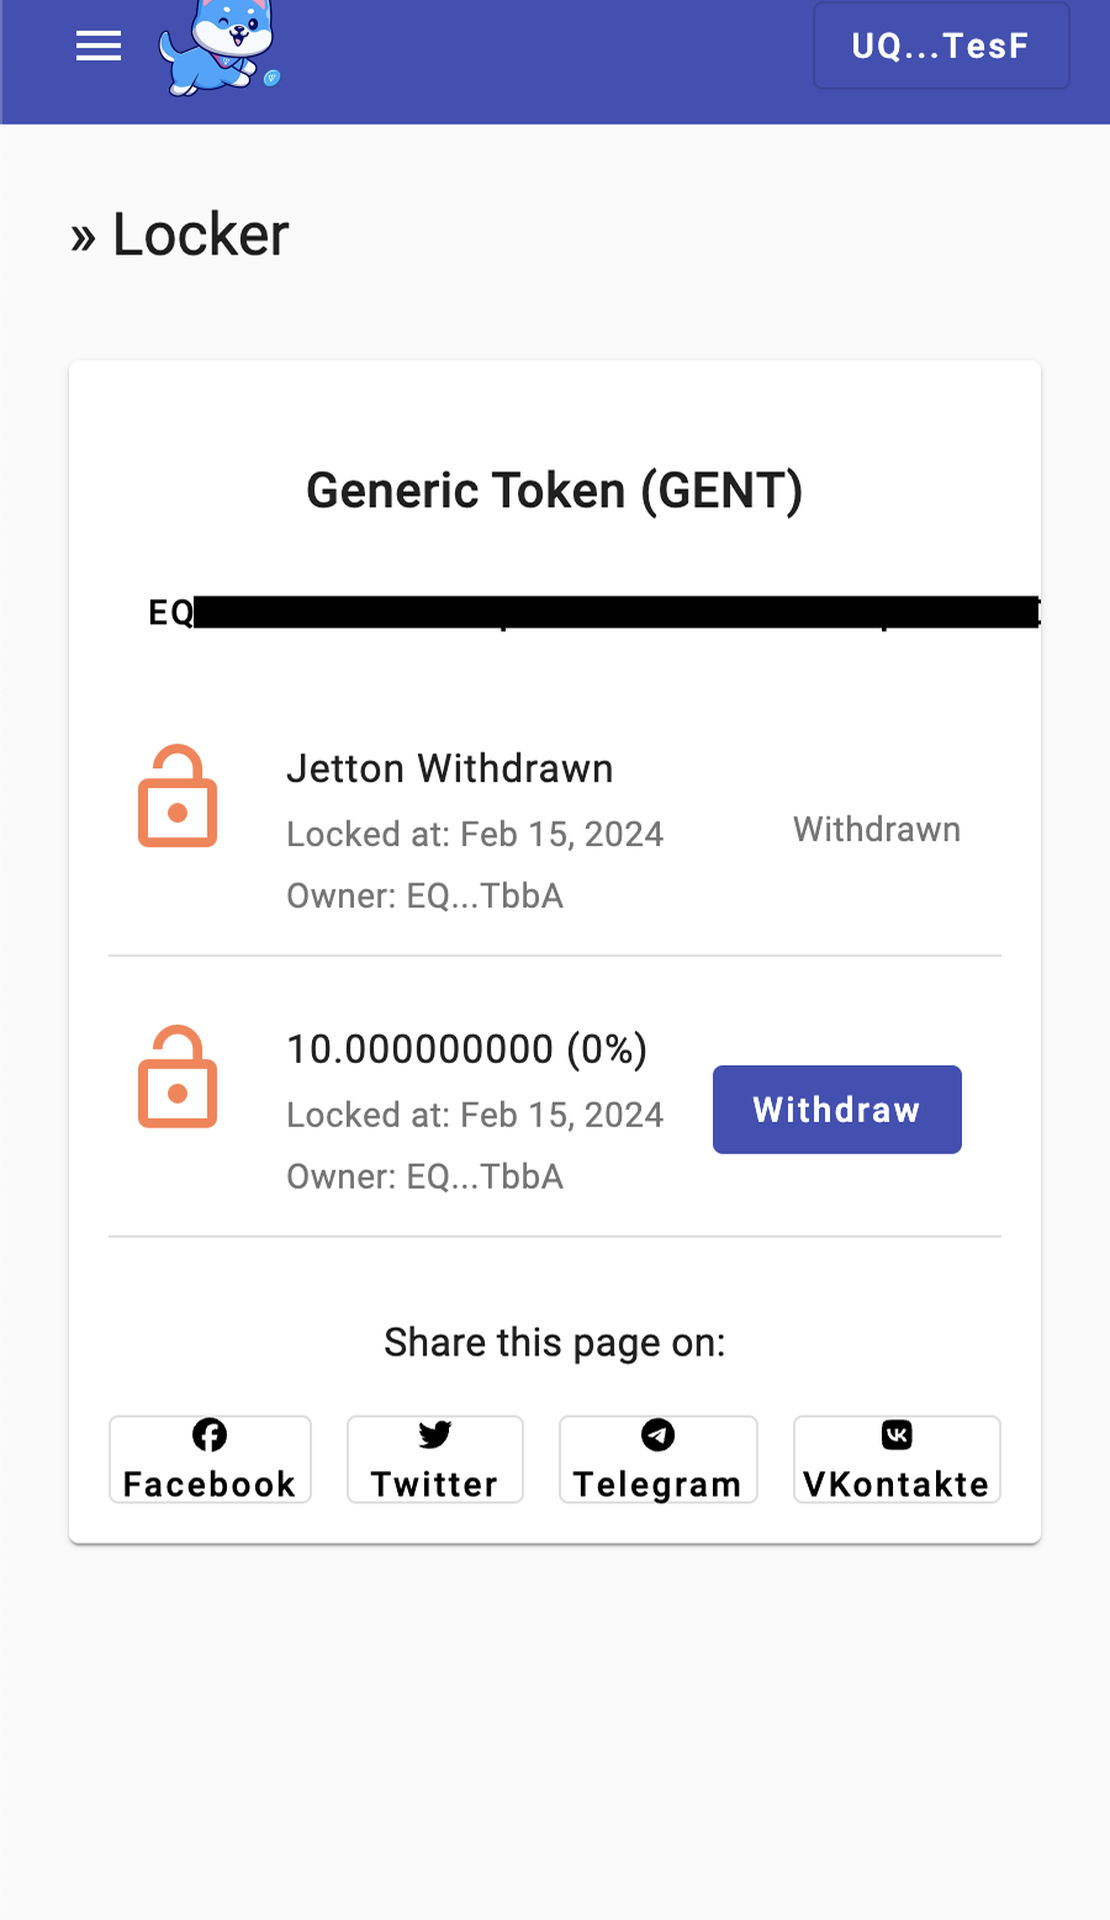Screen dimensions: 1110x1920
Task: Select the 10.000000000 (0%) locked amount
Action: click(x=467, y=1049)
